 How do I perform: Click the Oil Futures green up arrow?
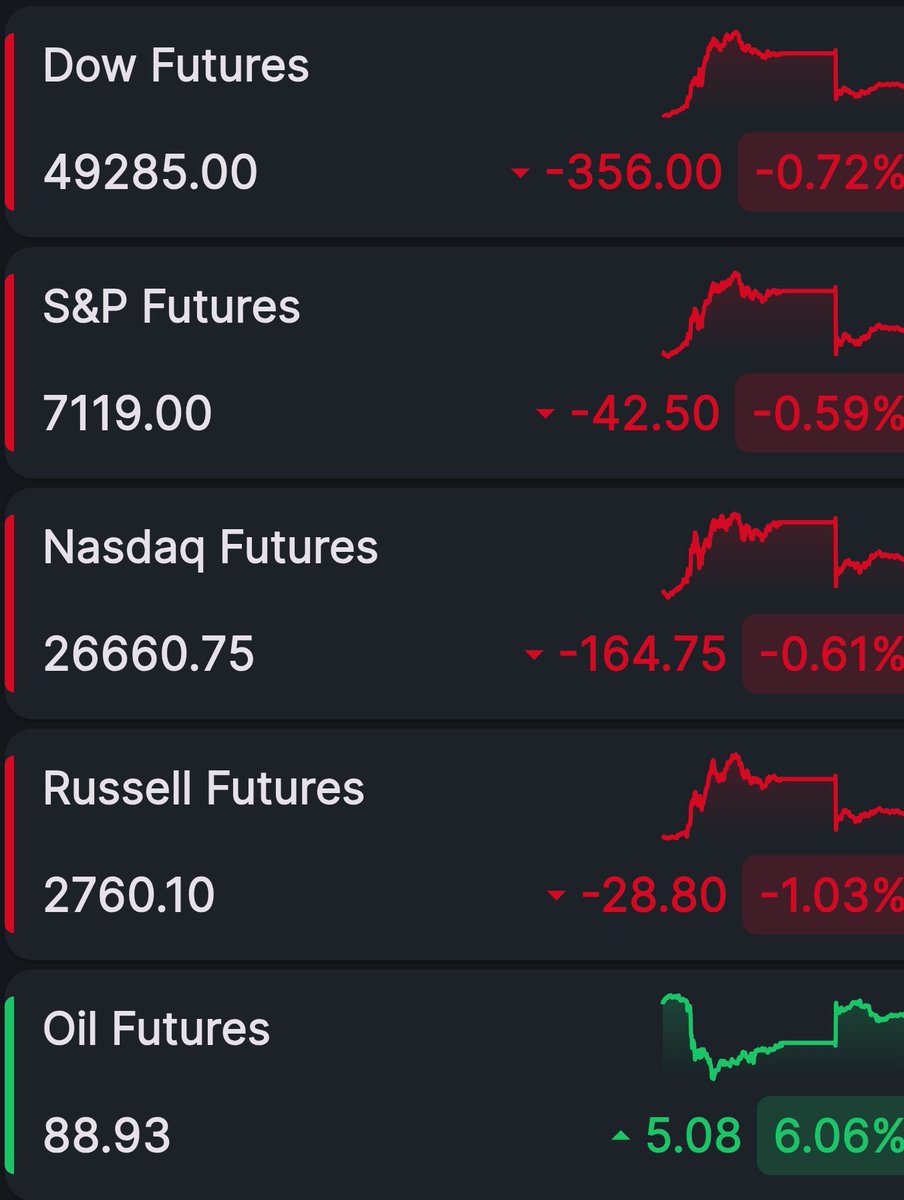pyautogui.click(x=621, y=1136)
